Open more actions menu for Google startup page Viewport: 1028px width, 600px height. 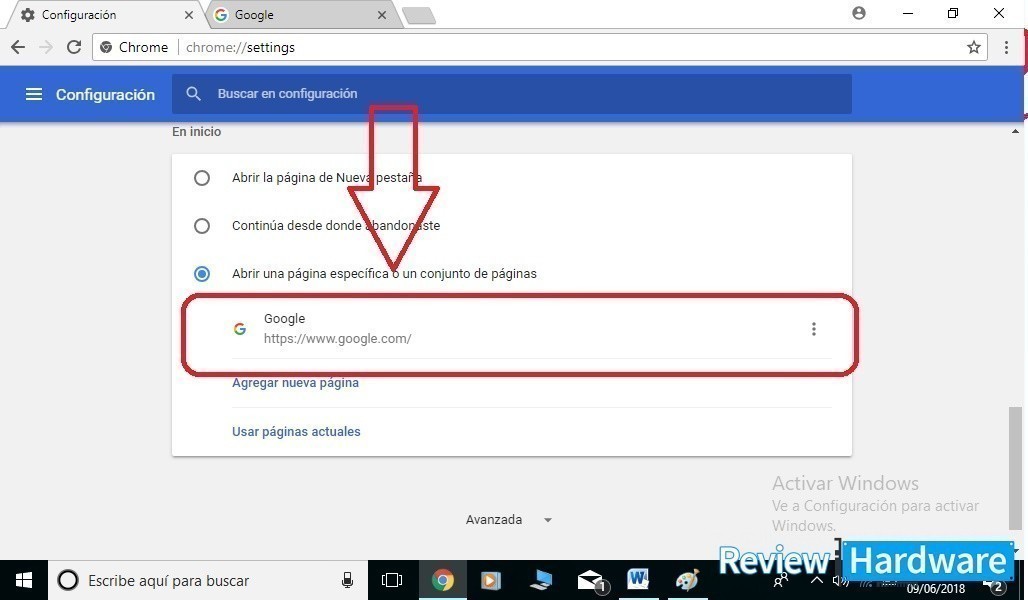[x=814, y=329]
